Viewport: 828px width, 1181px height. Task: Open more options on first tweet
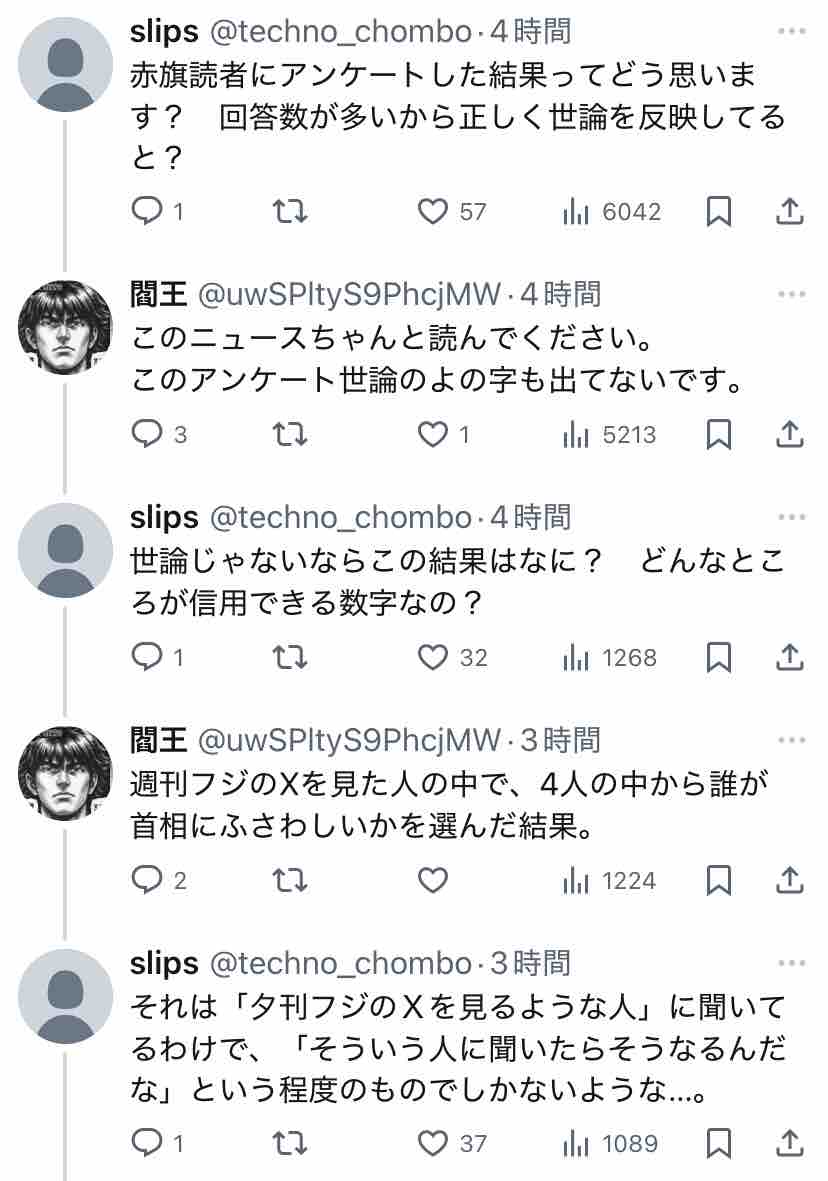click(x=791, y=32)
